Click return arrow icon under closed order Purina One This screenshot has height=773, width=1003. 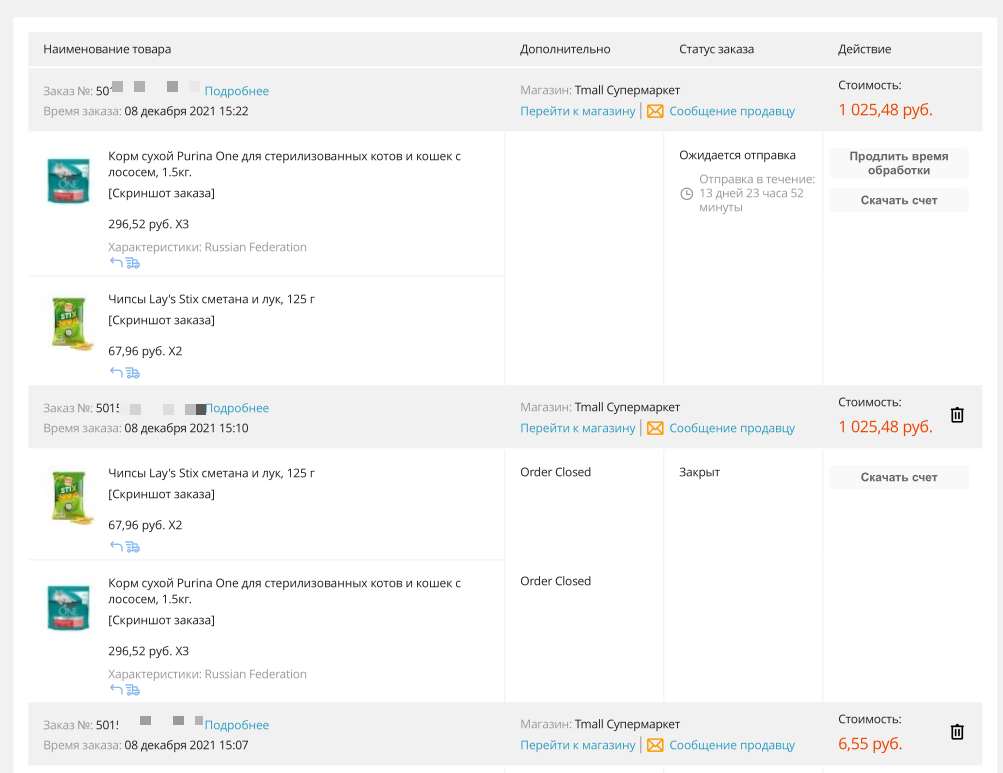coord(116,689)
